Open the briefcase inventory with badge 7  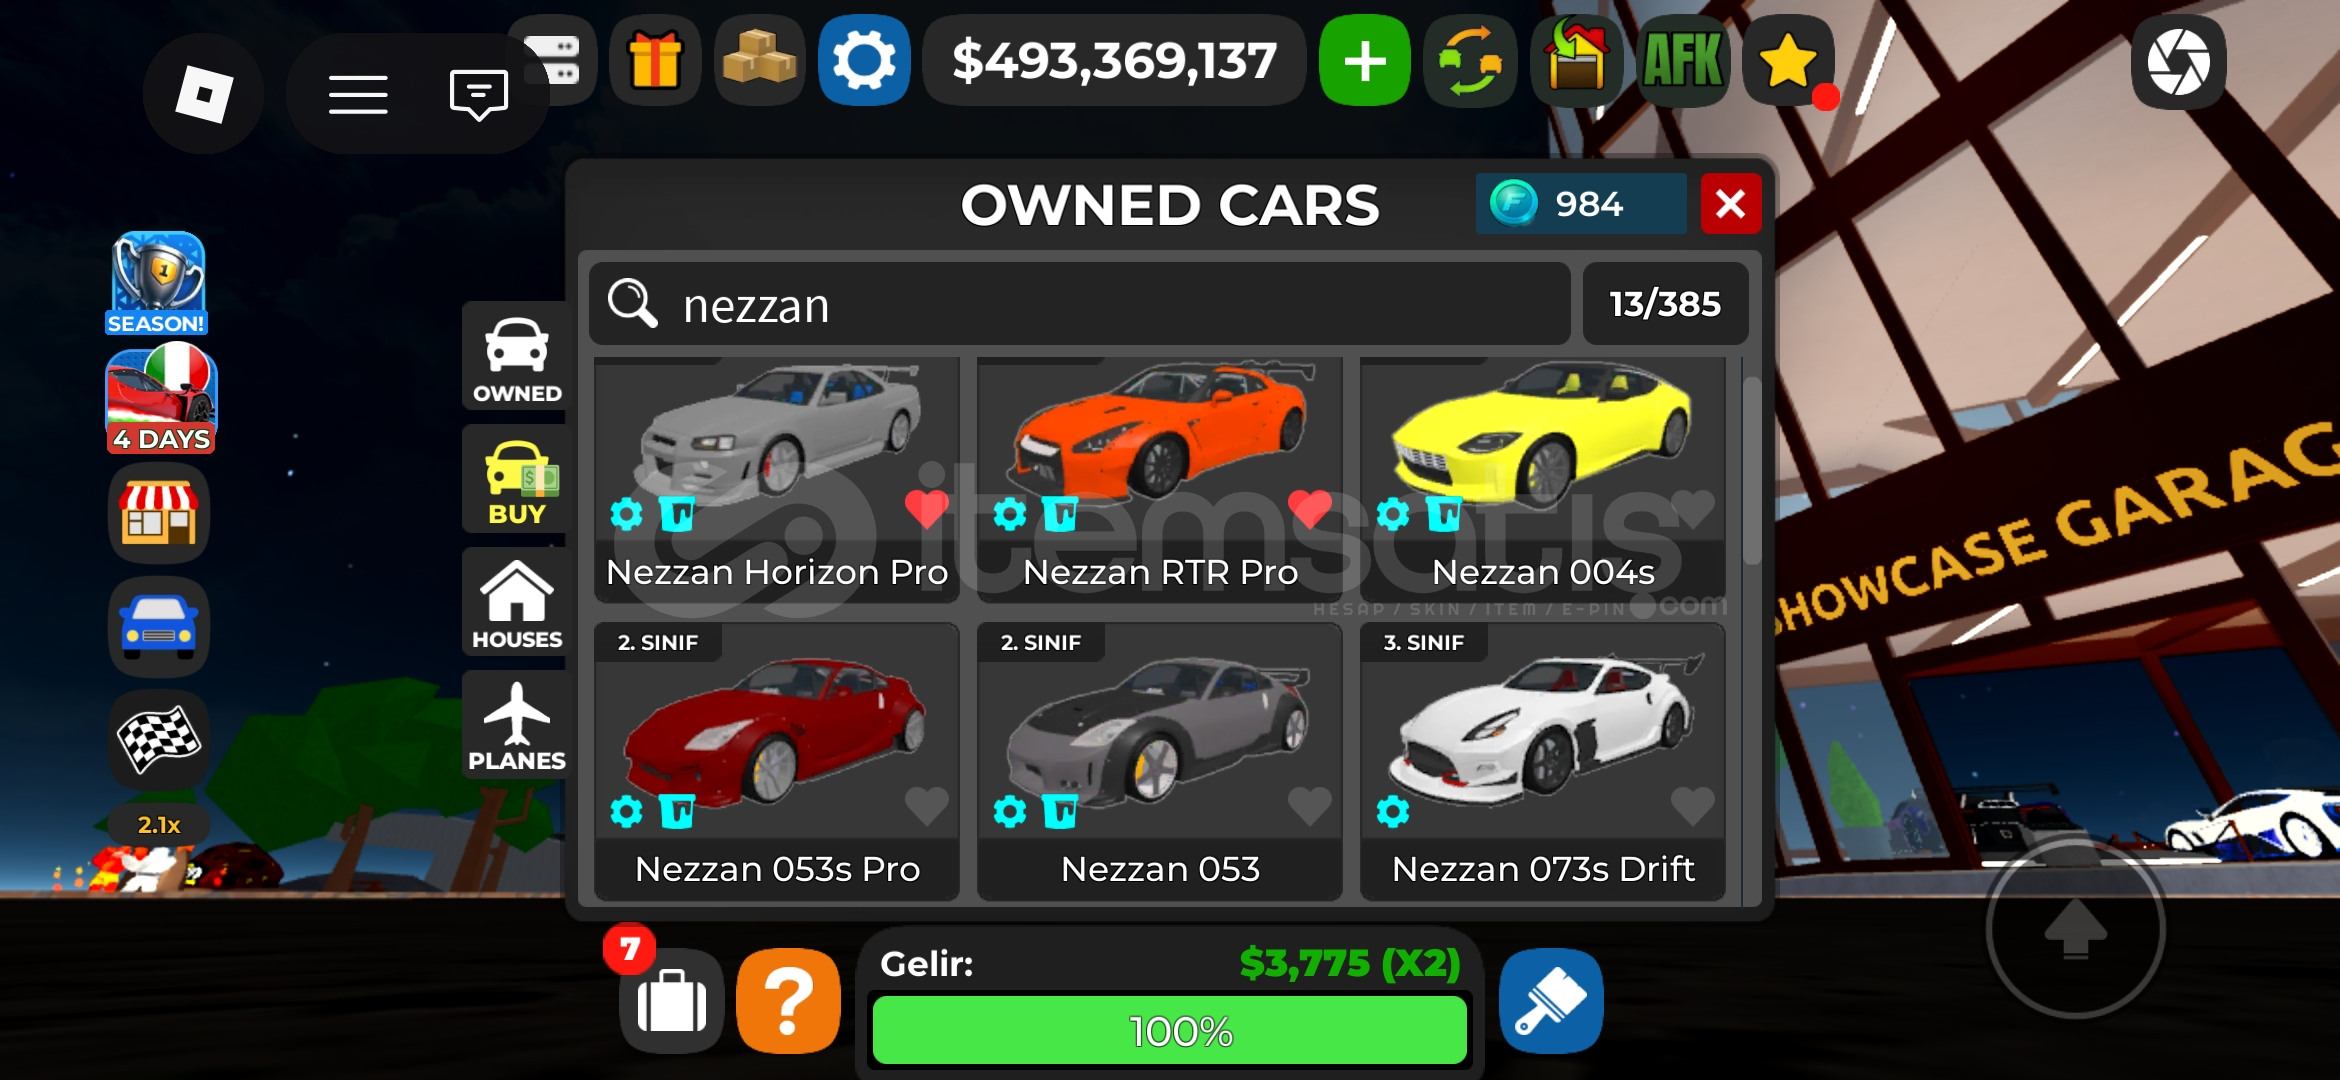coord(671,1001)
